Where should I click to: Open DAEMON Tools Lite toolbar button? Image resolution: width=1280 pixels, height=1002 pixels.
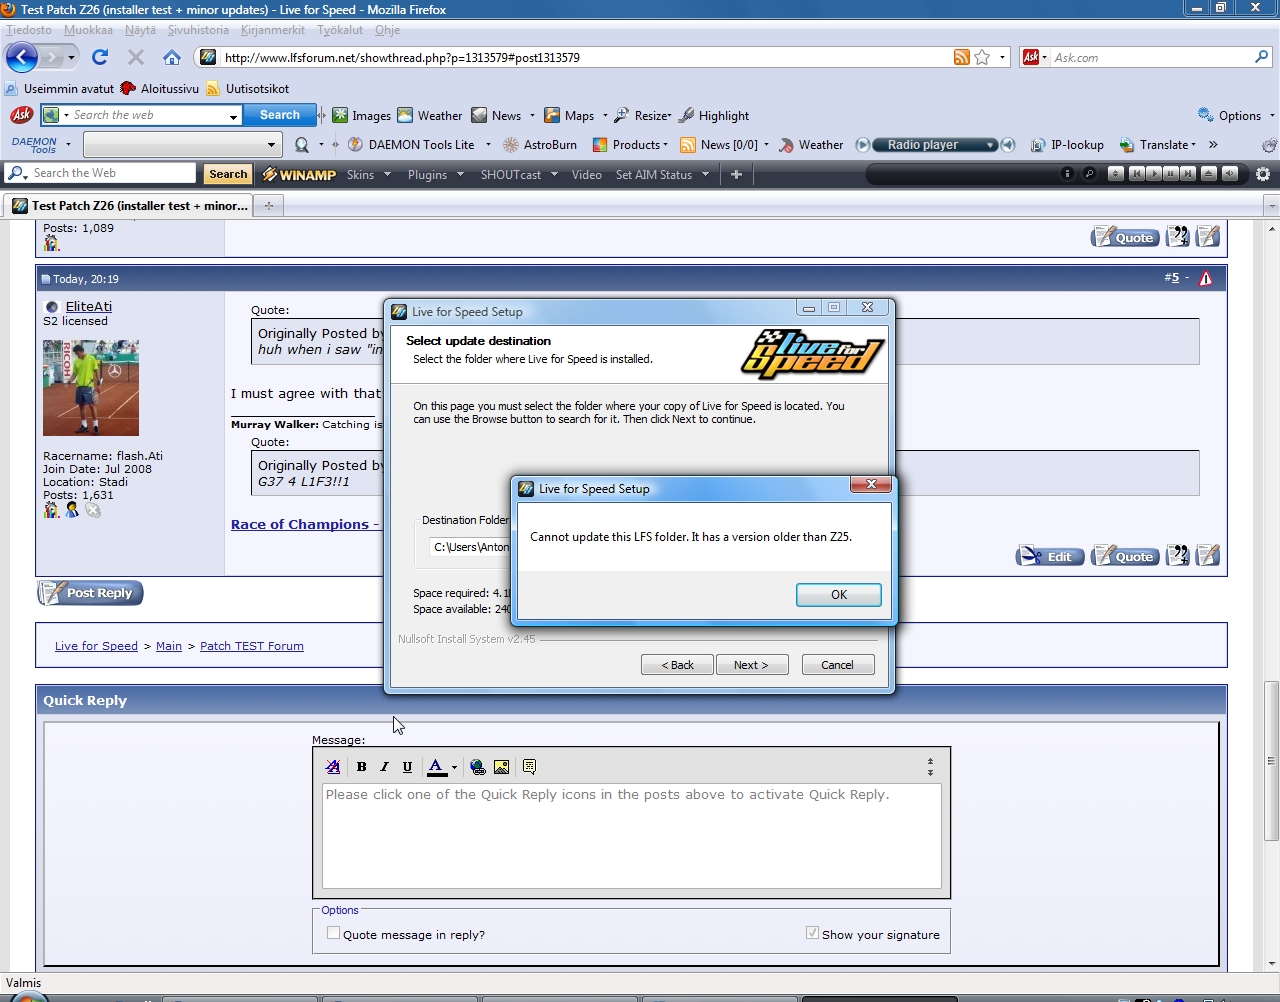click(x=411, y=145)
